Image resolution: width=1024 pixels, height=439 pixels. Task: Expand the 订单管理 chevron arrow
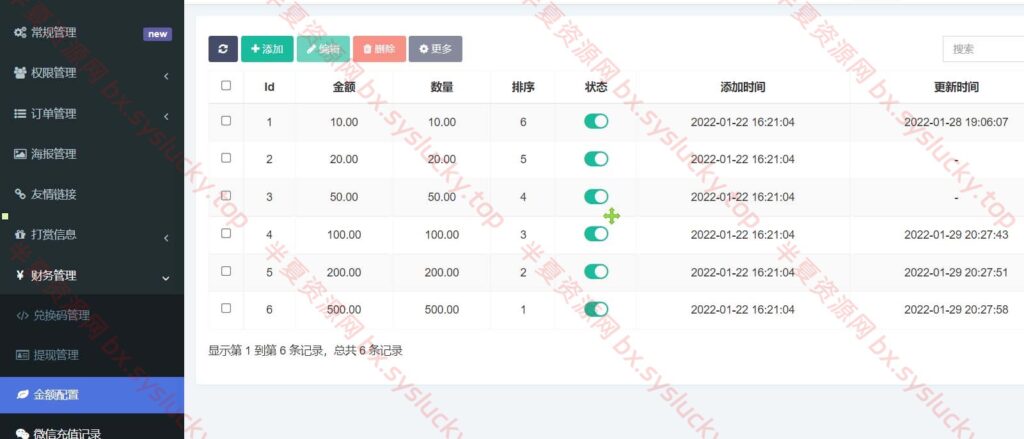(x=166, y=117)
